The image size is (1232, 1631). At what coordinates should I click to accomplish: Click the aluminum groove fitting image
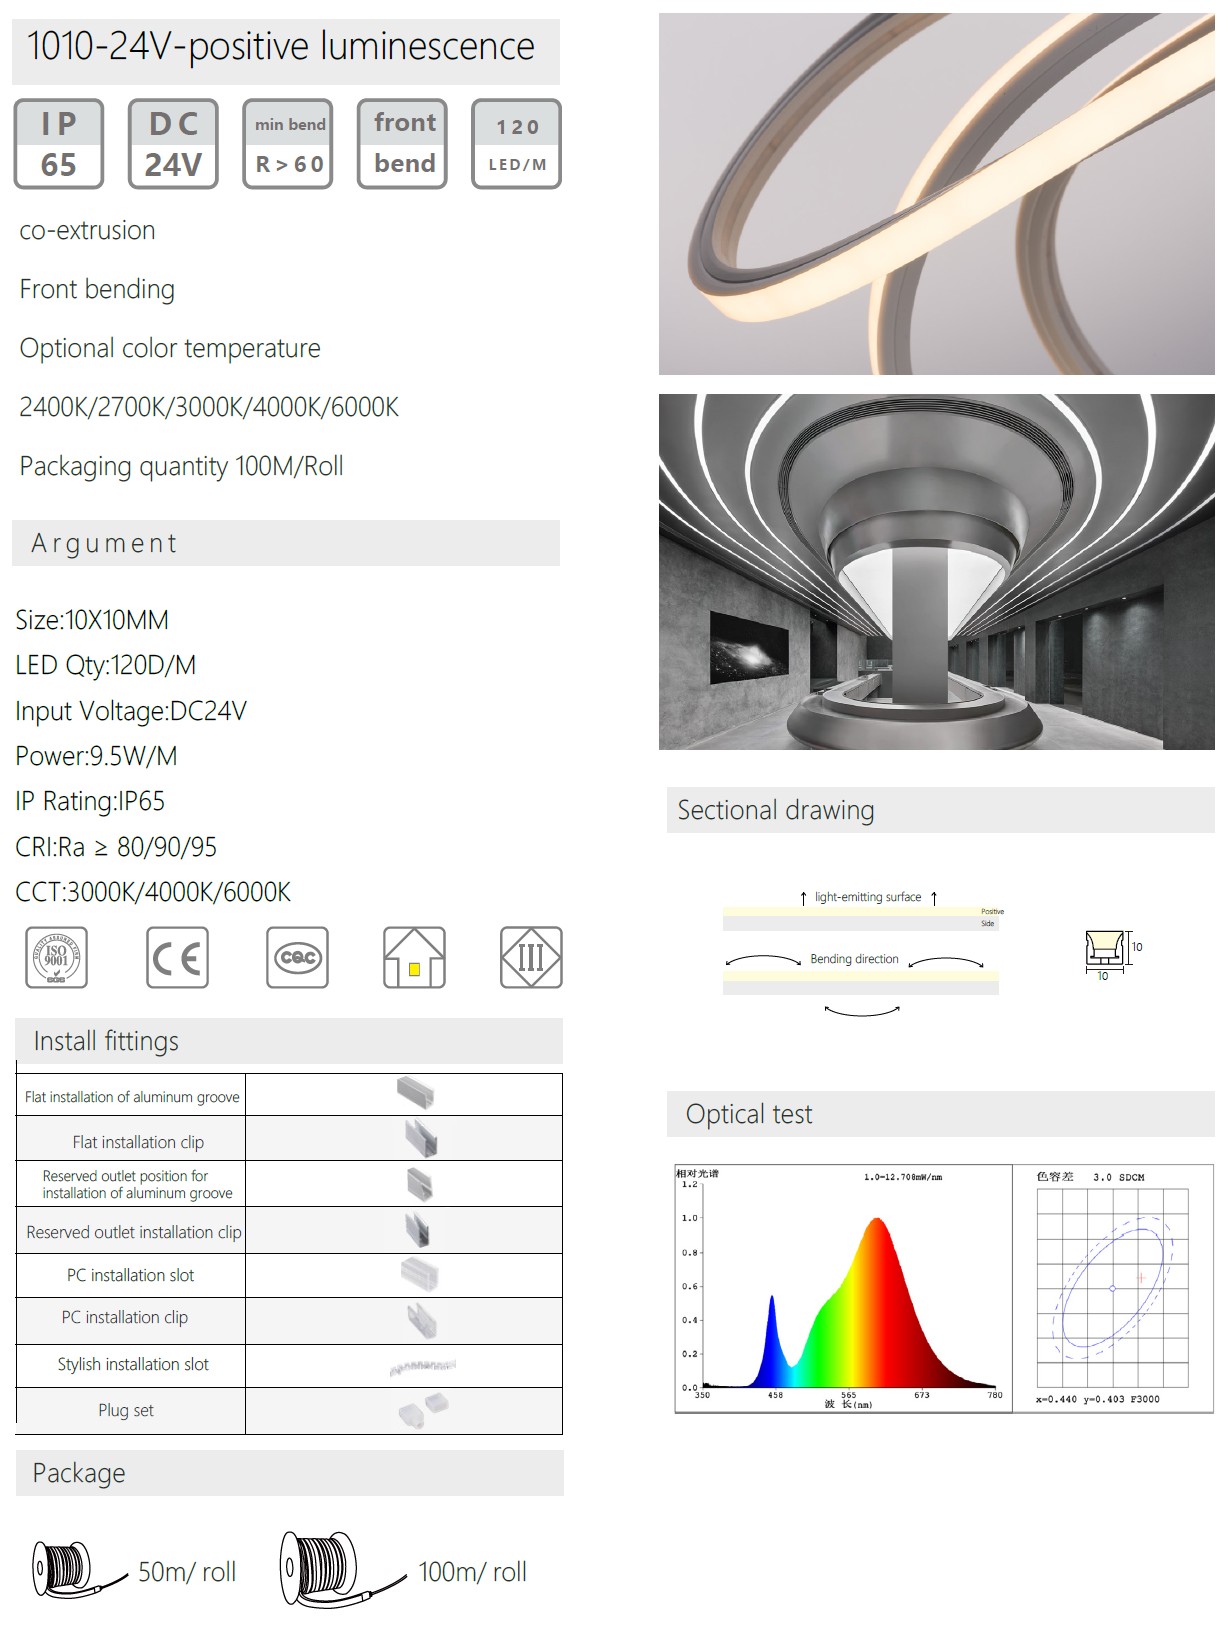pos(415,1093)
